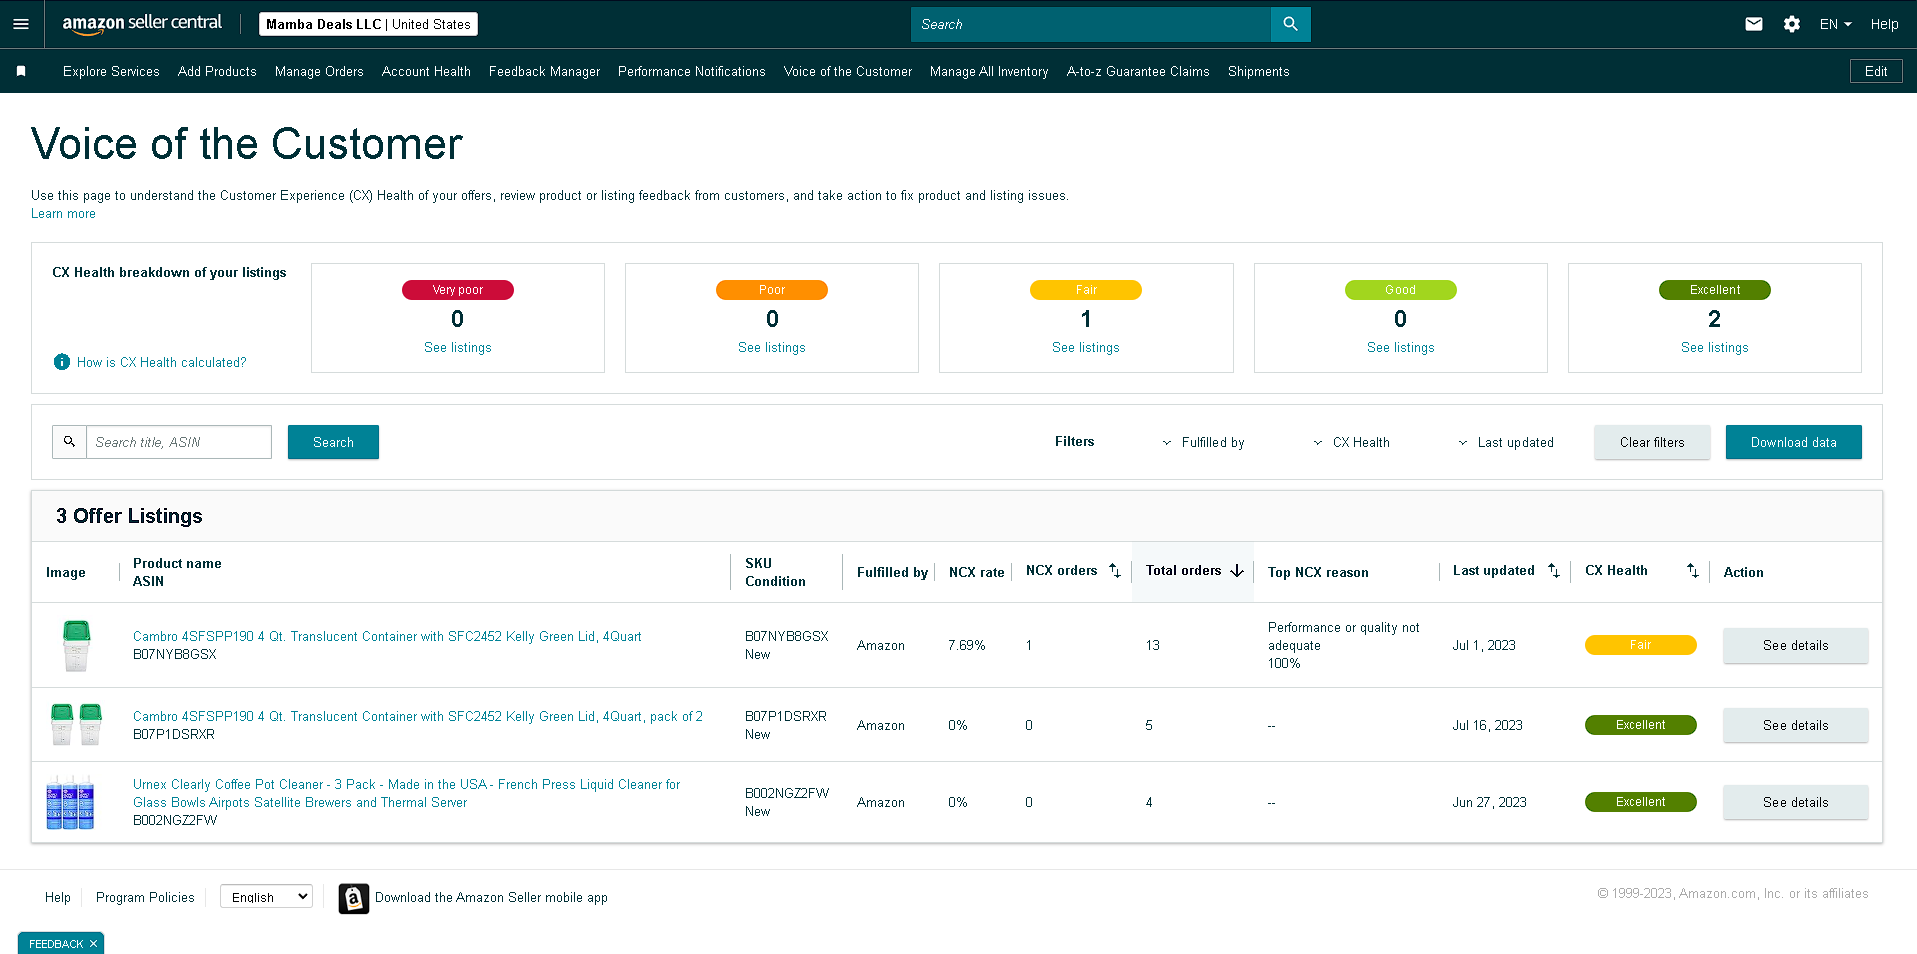1917x954 pixels.
Task: Click the bookmark icon in the nav bar
Action: pyautogui.click(x=21, y=71)
